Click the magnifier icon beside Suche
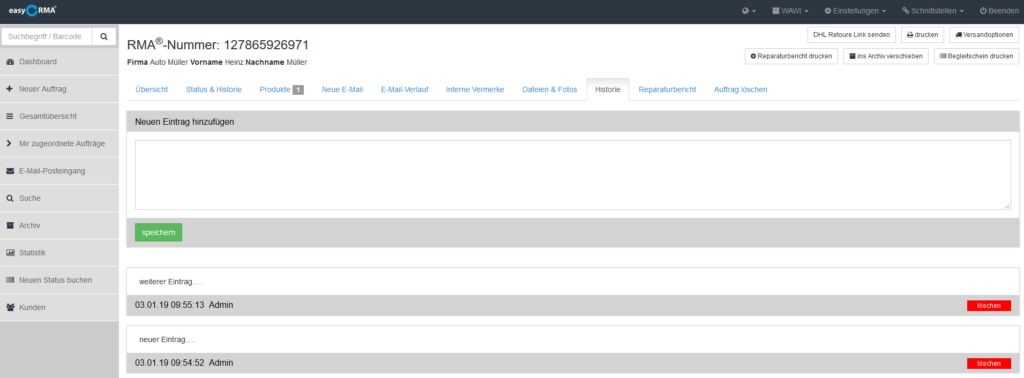Image resolution: width=1024 pixels, height=378 pixels. click(x=10, y=198)
